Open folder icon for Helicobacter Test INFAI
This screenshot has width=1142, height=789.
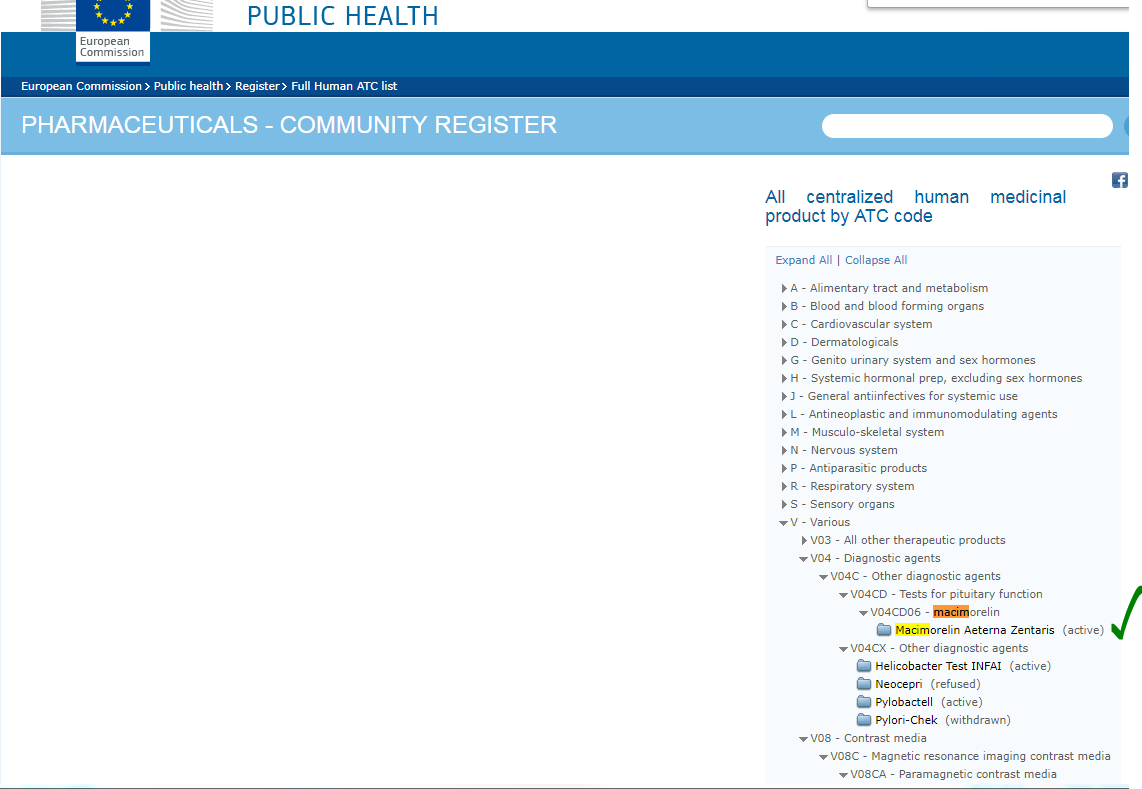(x=864, y=665)
